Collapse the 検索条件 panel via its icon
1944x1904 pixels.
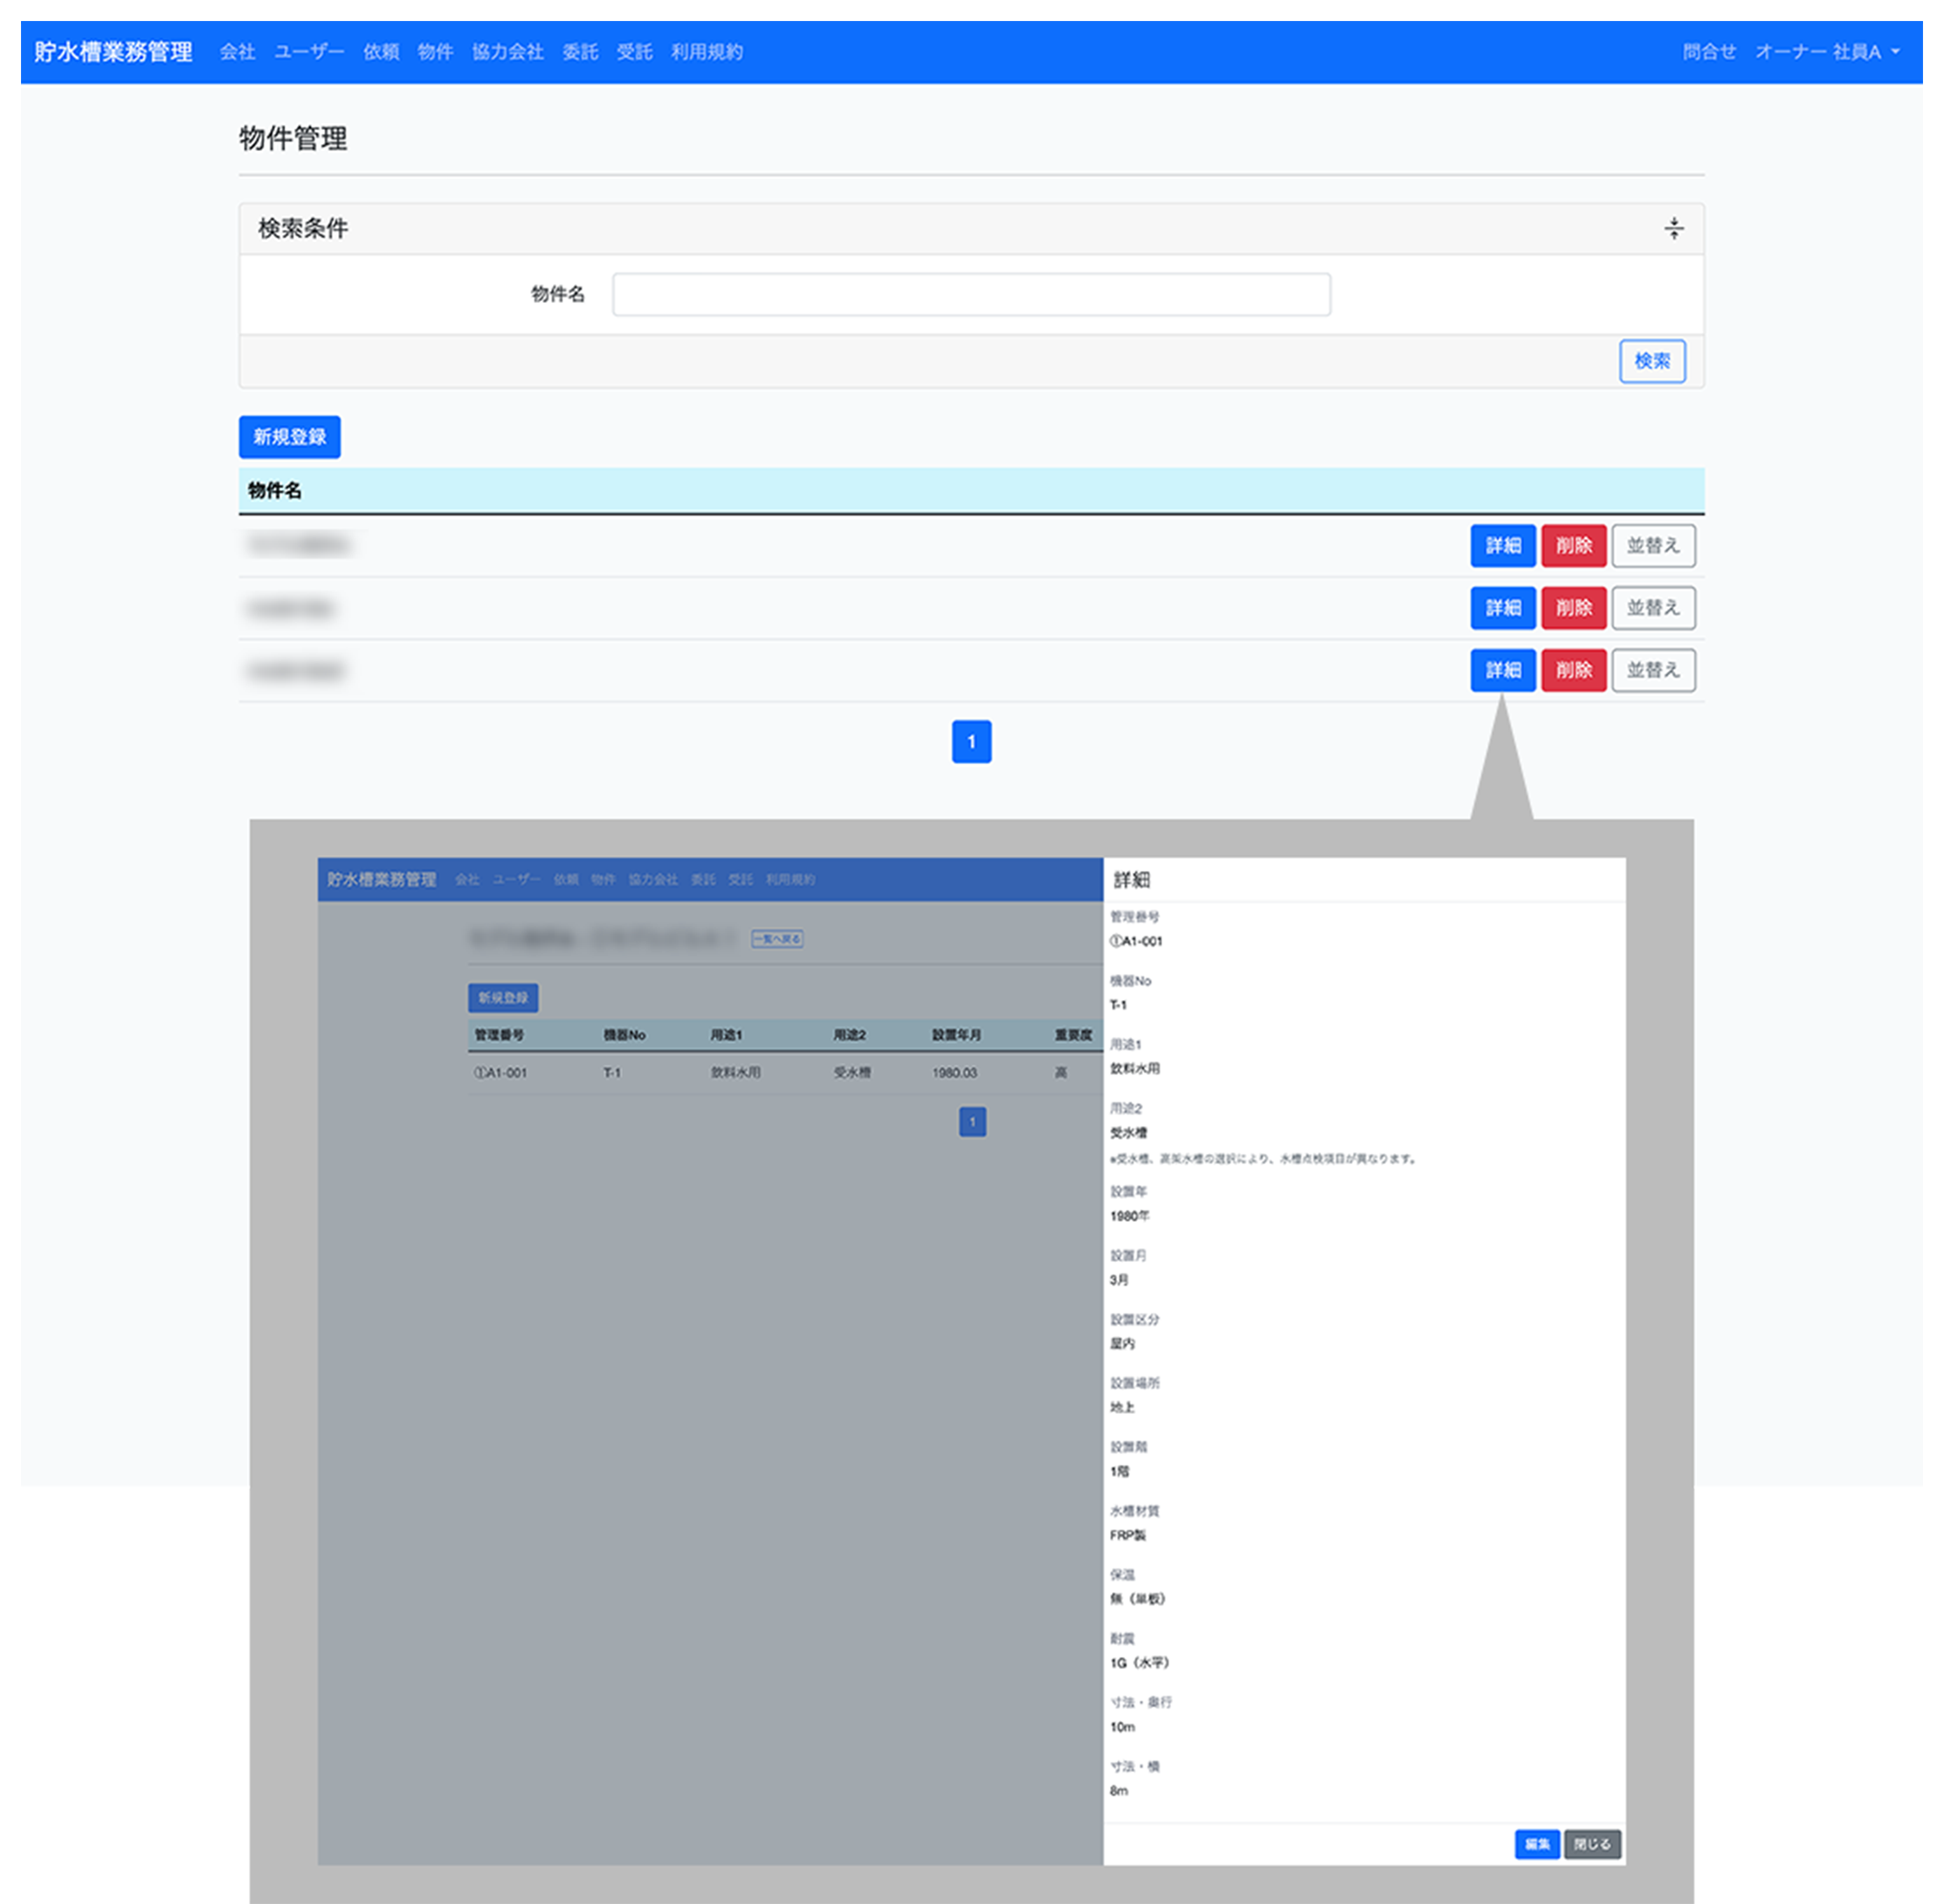click(x=1673, y=228)
